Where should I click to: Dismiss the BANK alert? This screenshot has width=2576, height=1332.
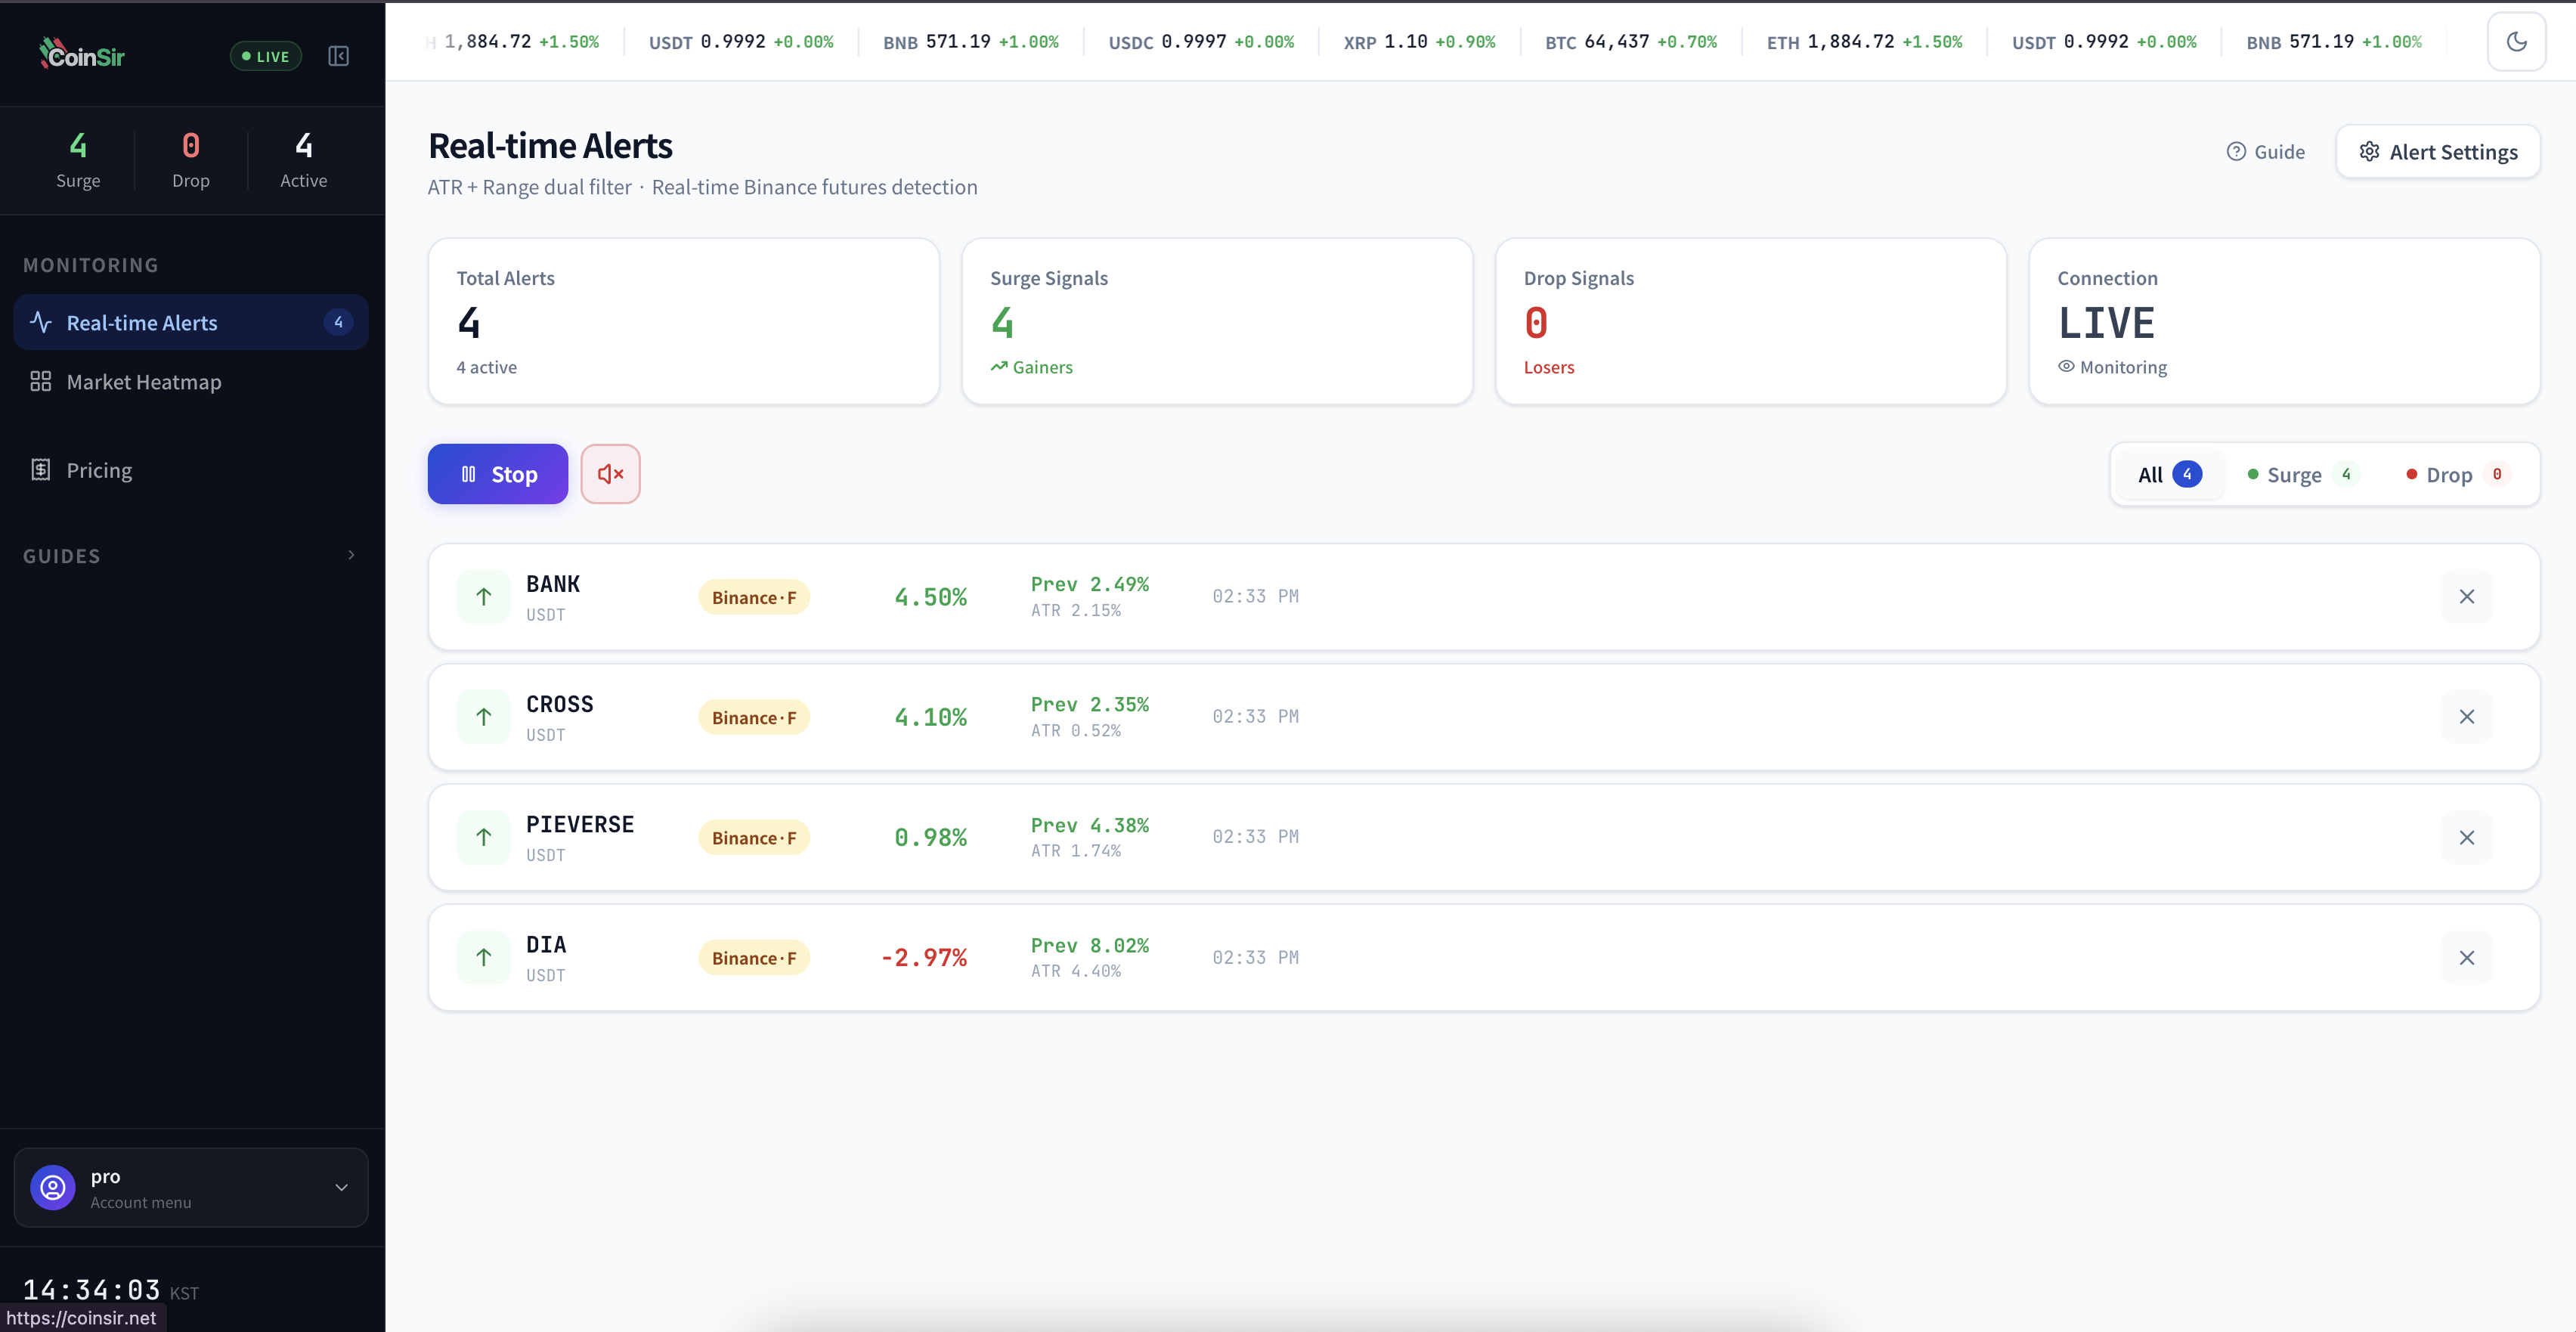2466,597
